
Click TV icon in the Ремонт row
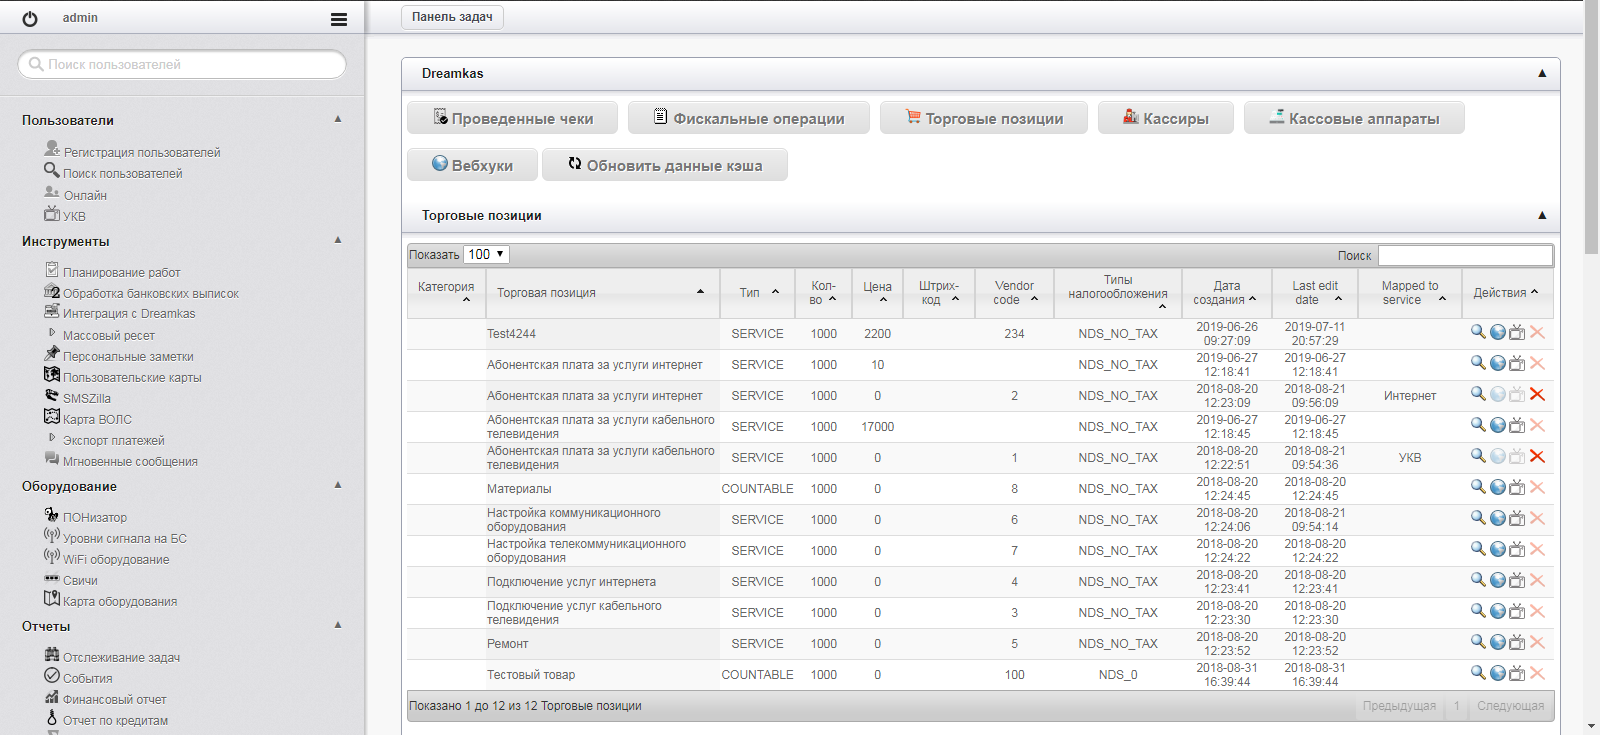[1517, 643]
